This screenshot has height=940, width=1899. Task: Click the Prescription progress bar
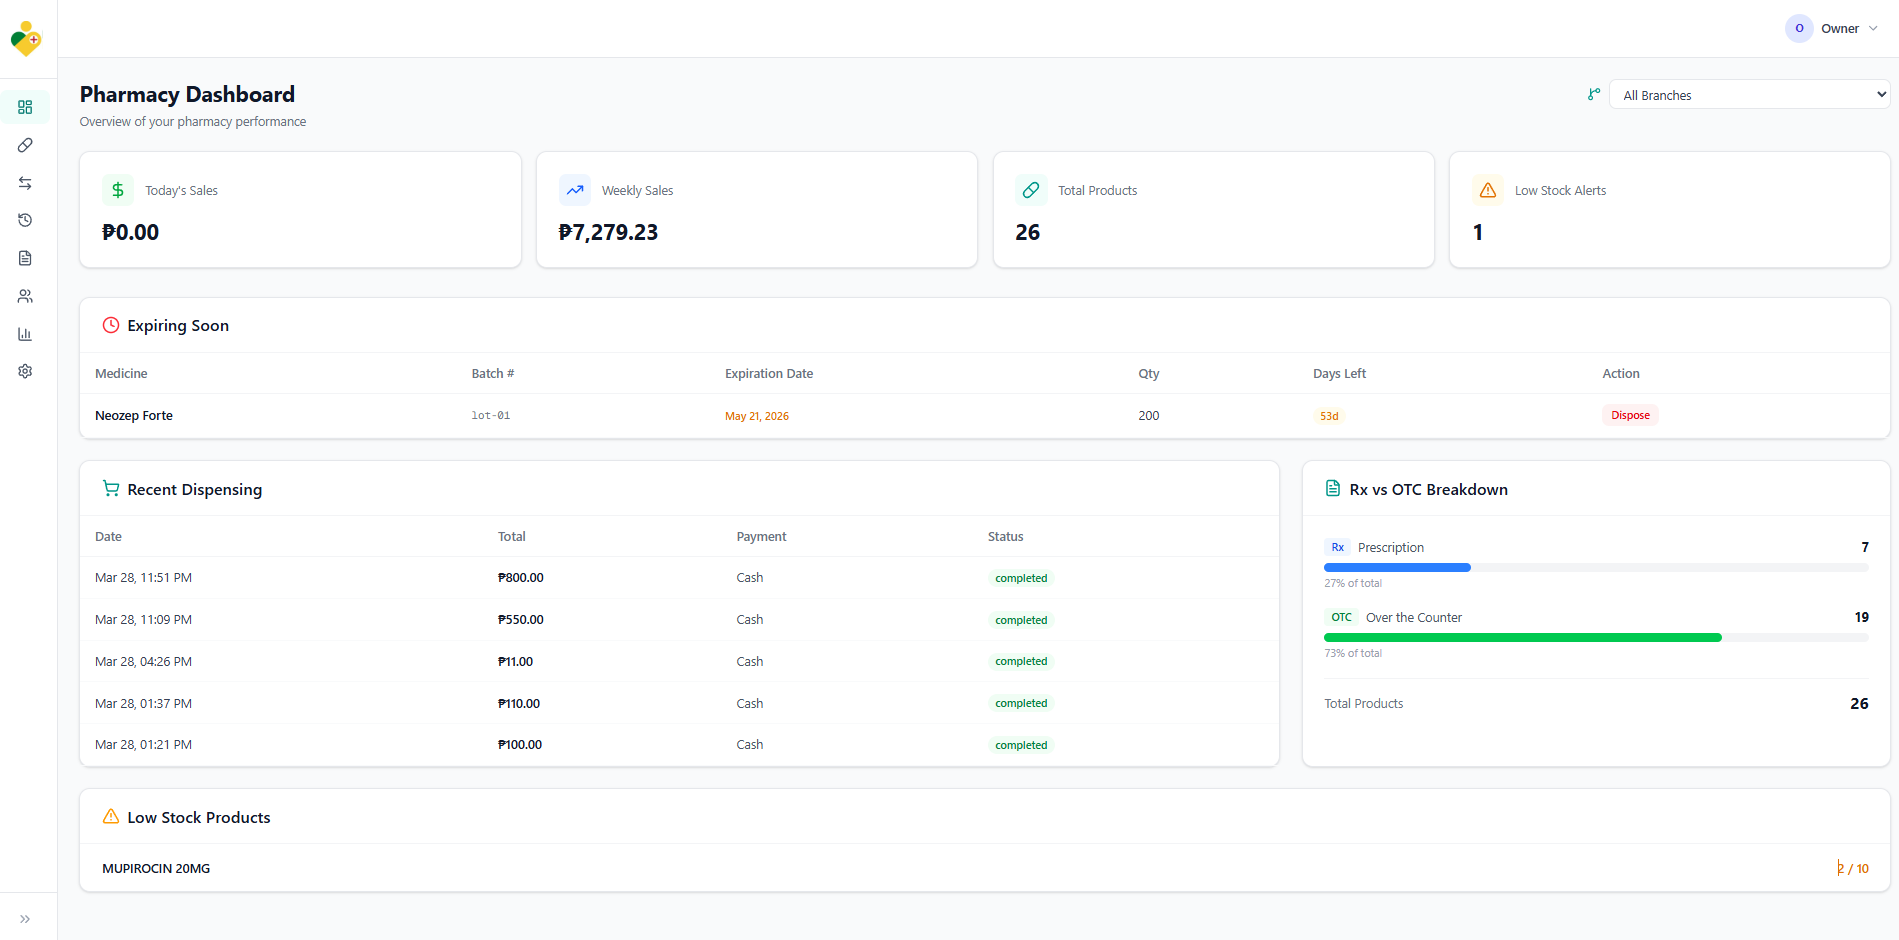coord(1595,567)
